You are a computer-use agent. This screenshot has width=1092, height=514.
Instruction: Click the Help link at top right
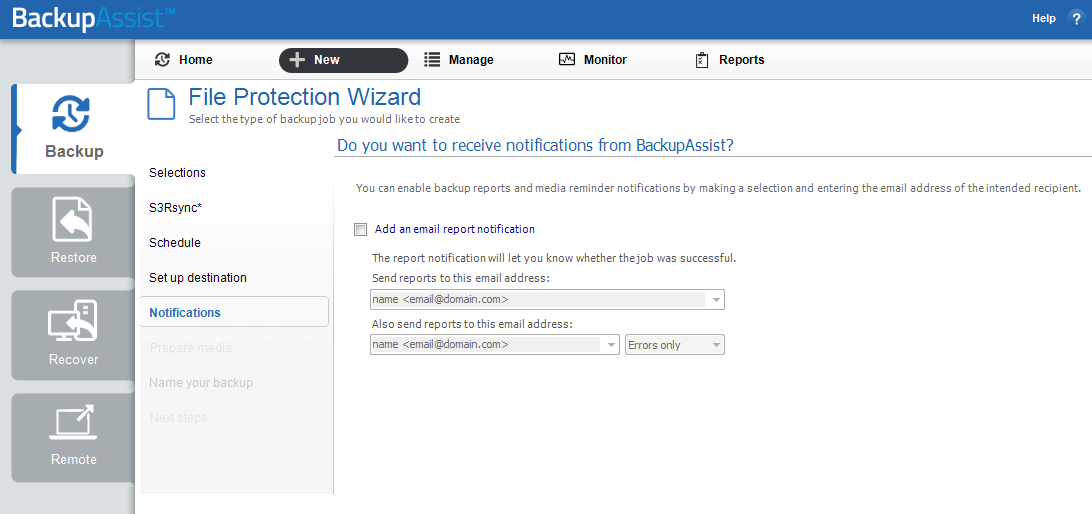click(x=1043, y=19)
